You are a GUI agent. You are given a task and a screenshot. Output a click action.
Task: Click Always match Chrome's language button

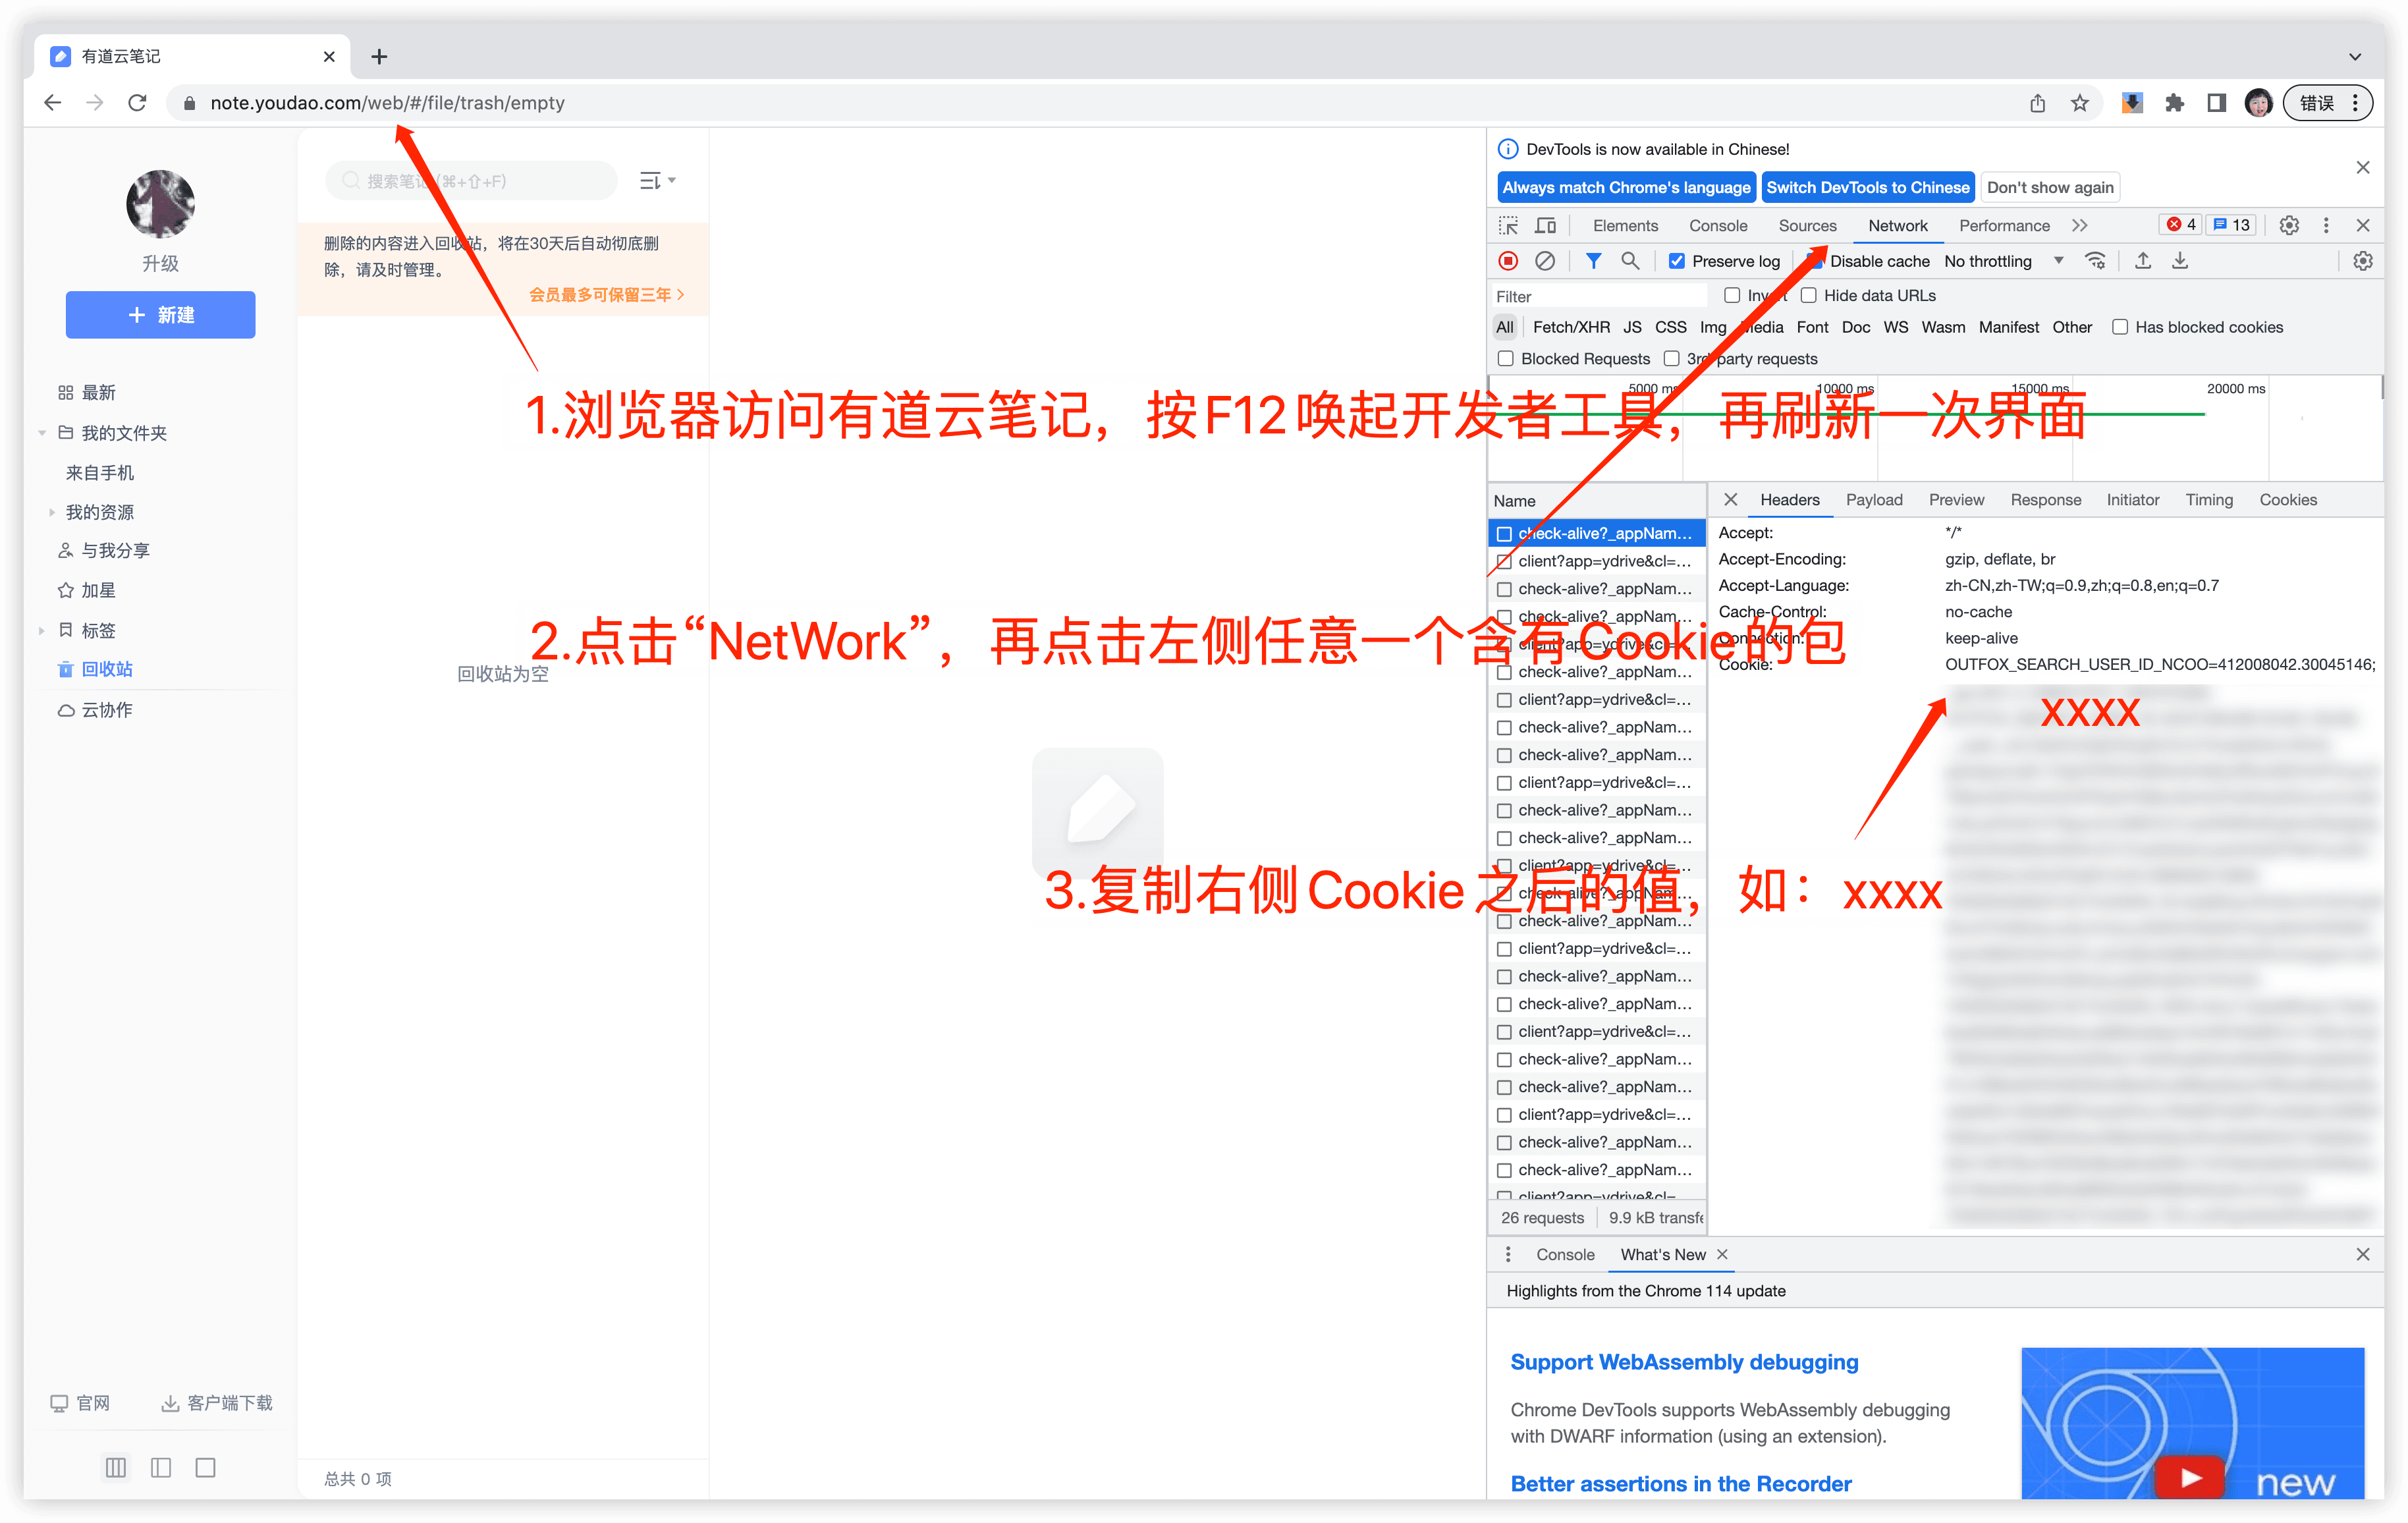(1626, 188)
